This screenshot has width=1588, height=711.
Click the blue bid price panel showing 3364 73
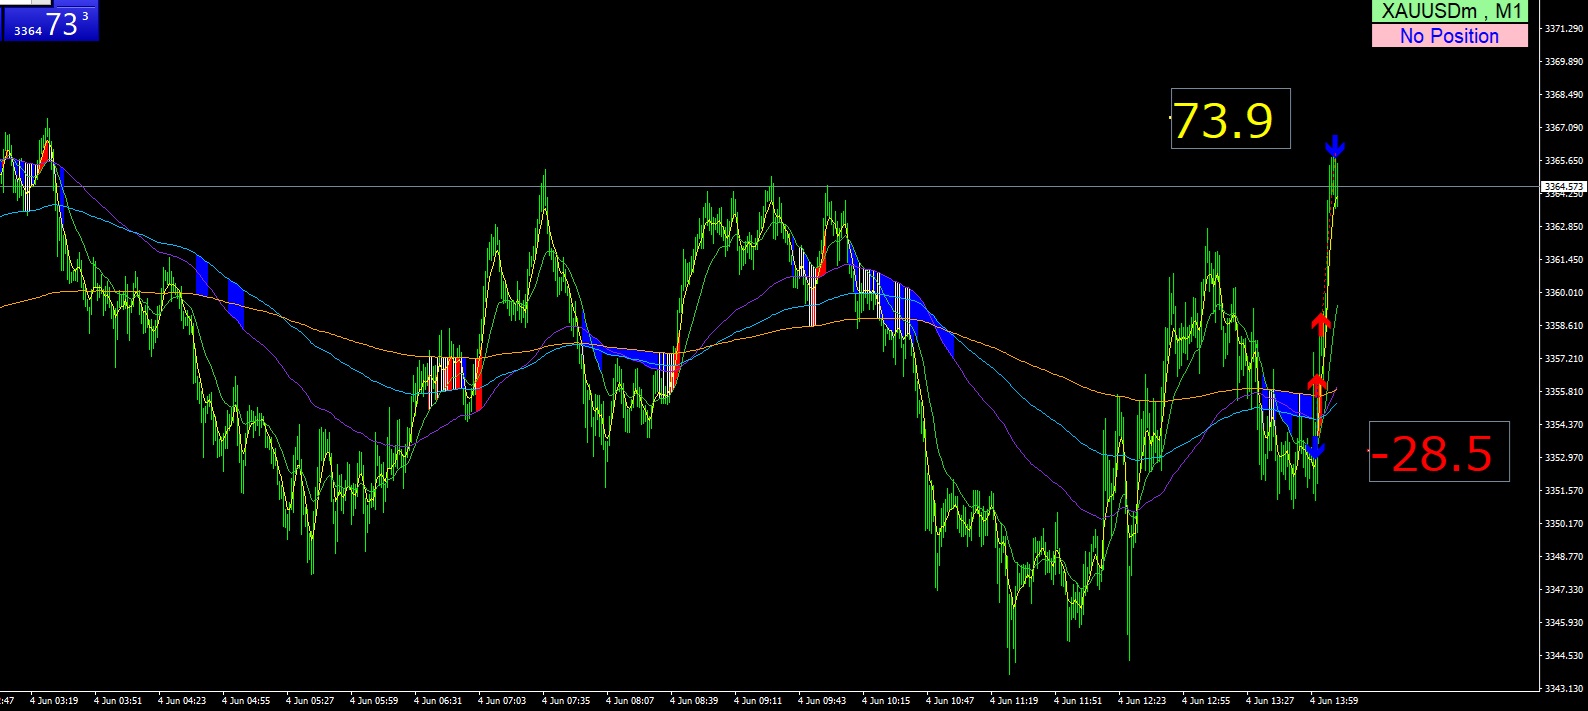(50, 24)
